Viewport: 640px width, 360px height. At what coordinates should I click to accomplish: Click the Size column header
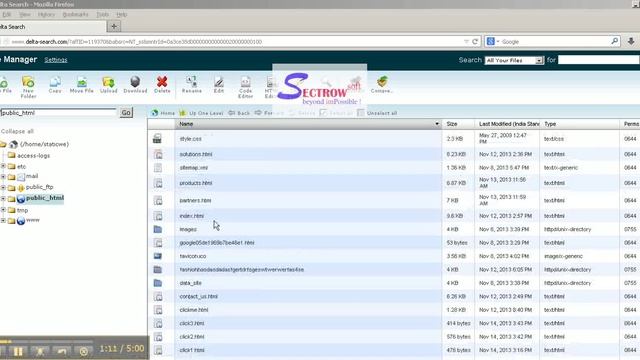[x=458, y=124]
